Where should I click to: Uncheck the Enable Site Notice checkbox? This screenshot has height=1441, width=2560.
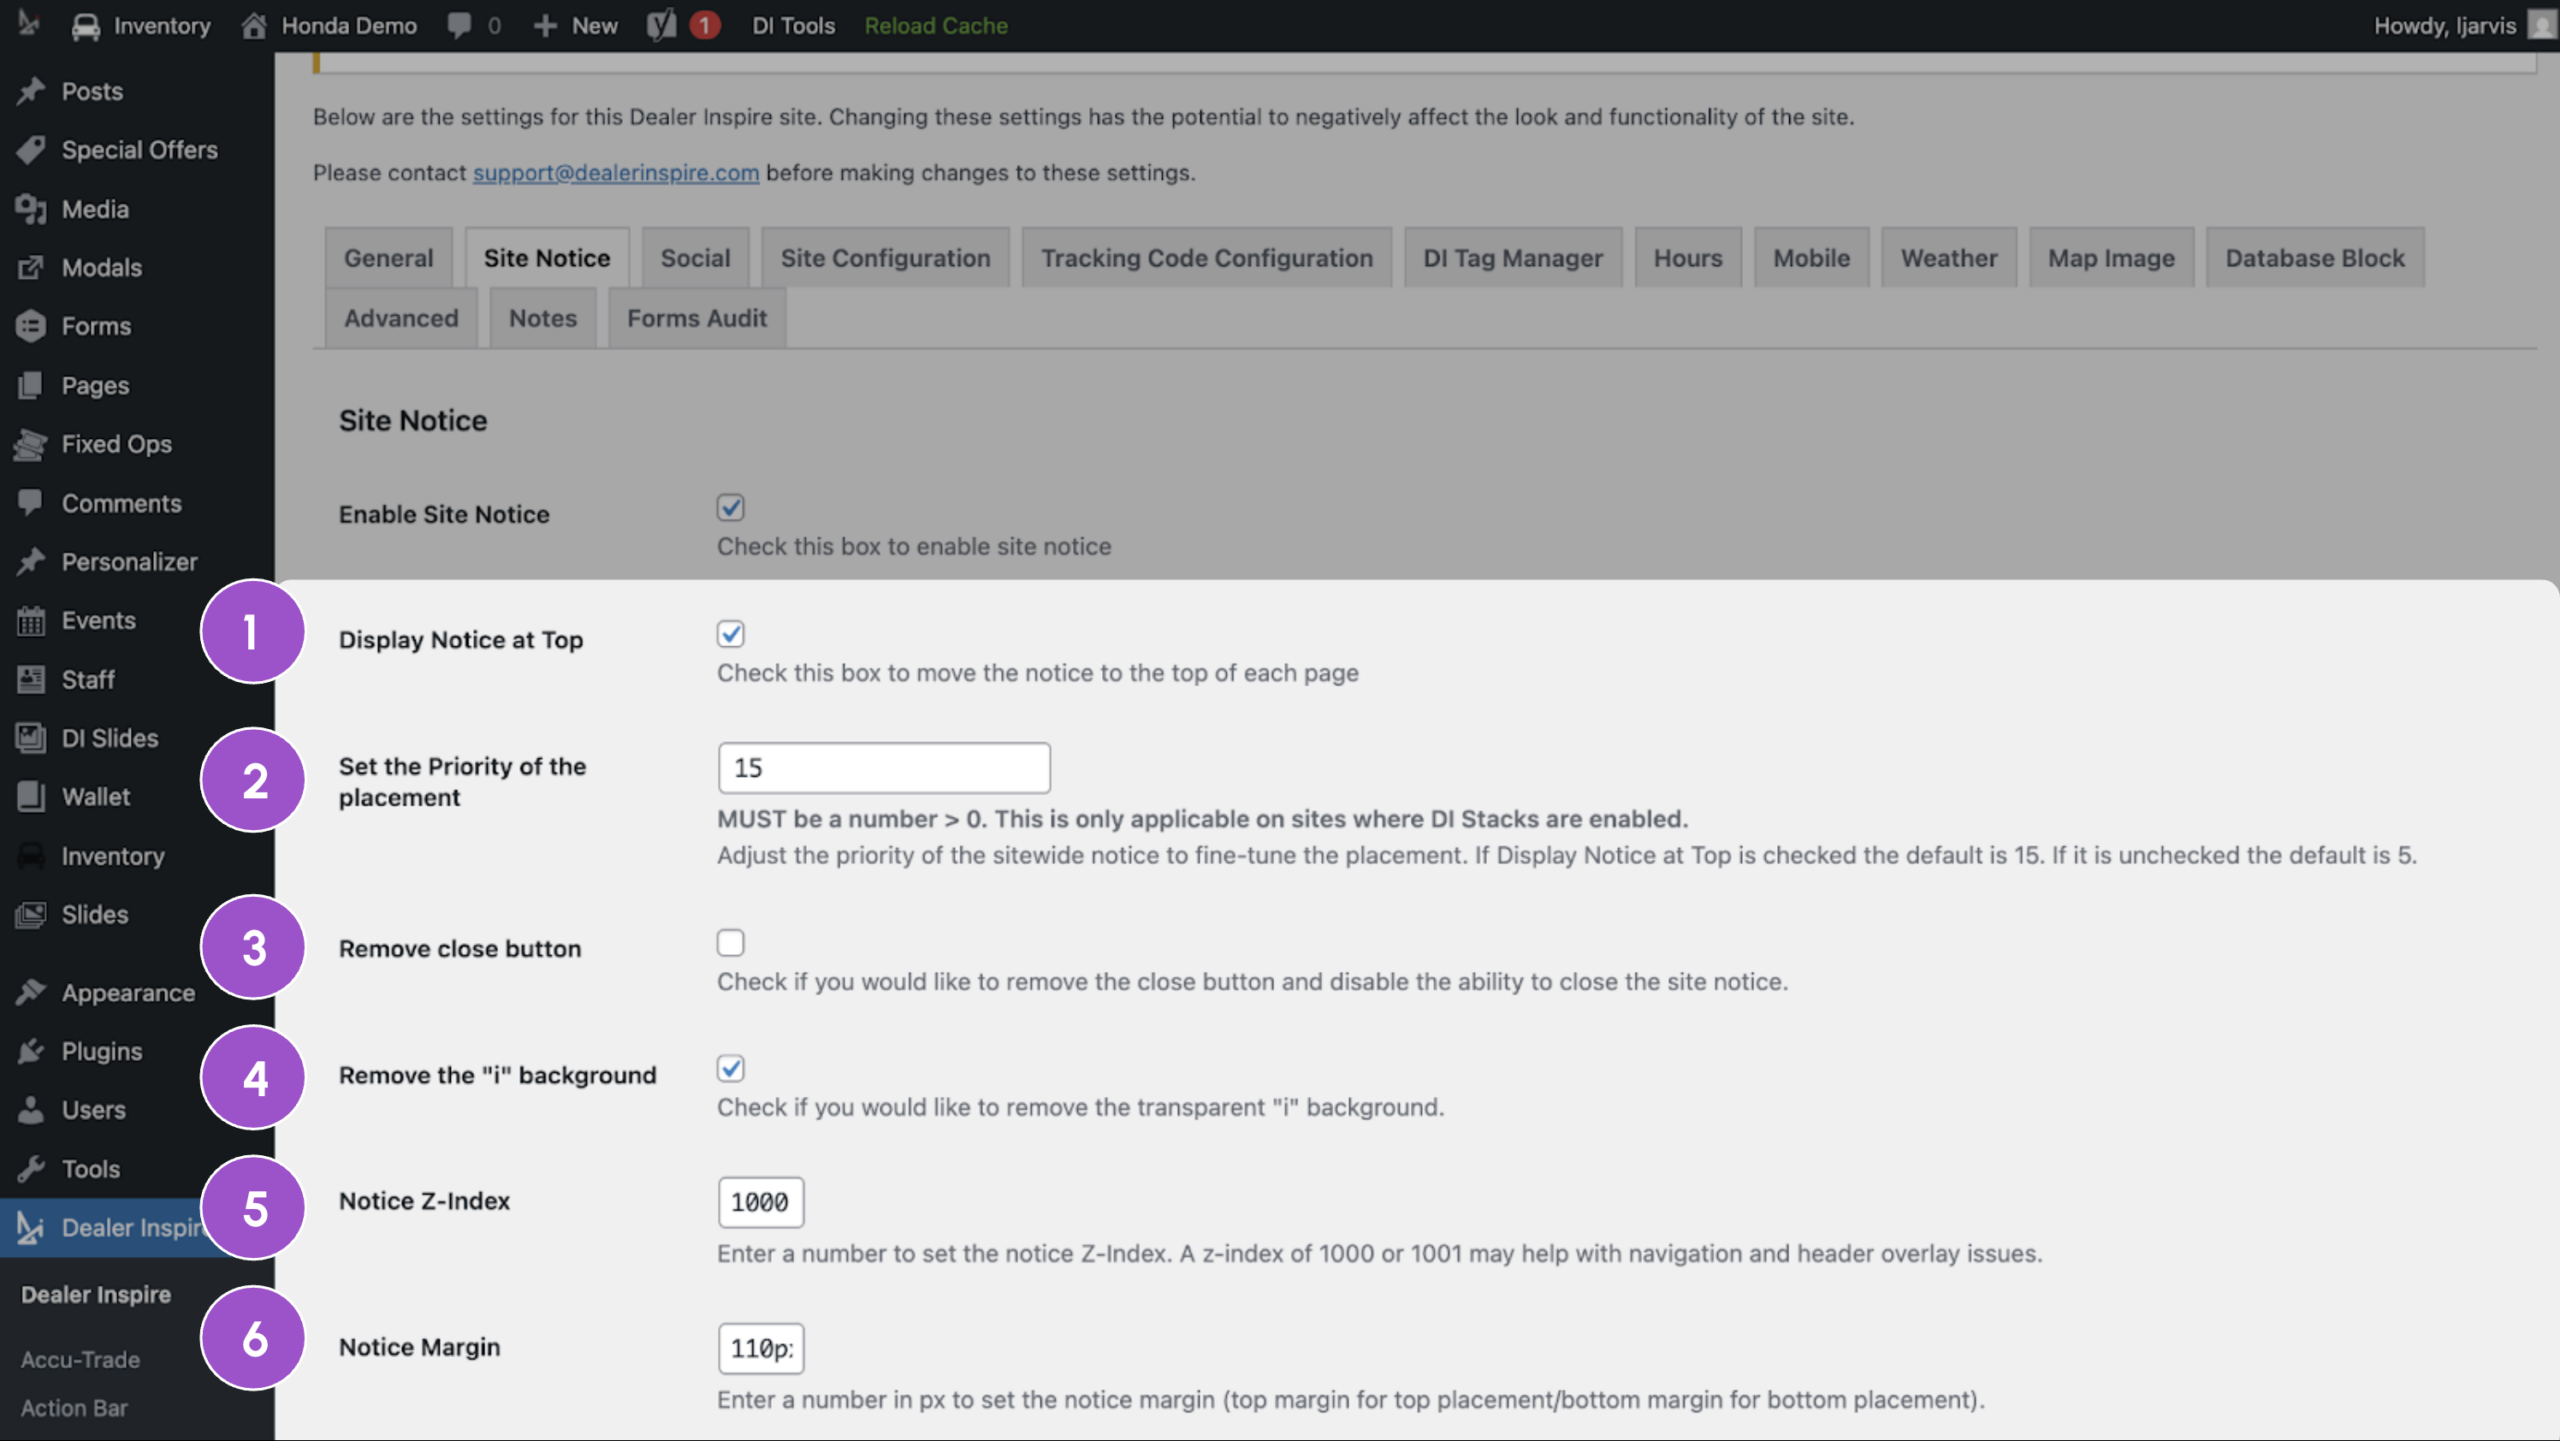coord(731,508)
